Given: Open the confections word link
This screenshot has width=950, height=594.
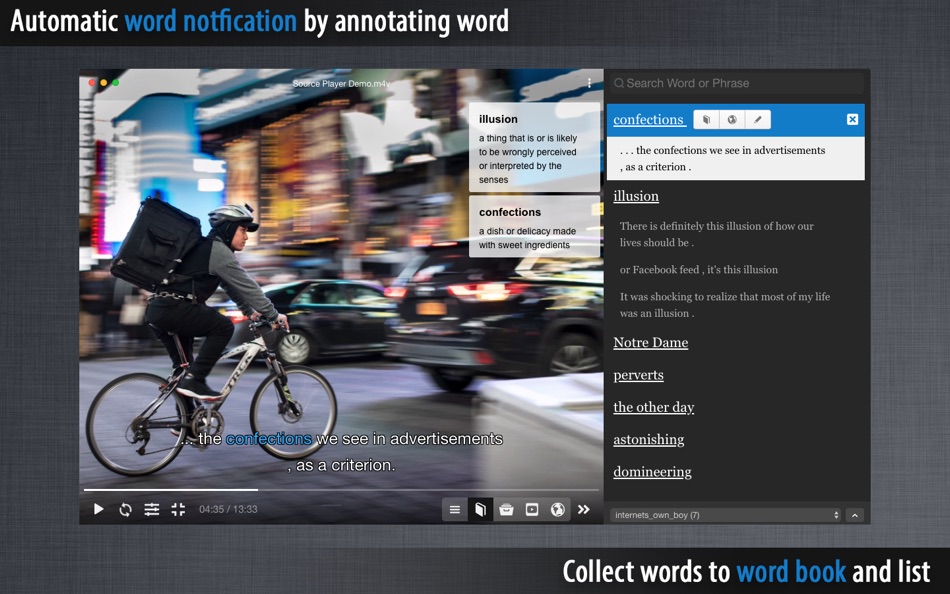Looking at the screenshot, I should click(649, 119).
